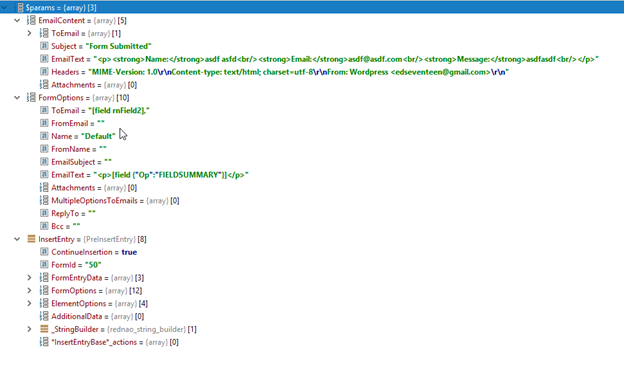This screenshot has width=624, height=375.
Task: Click the "true" value of ContinueInsertion
Action: [129, 252]
